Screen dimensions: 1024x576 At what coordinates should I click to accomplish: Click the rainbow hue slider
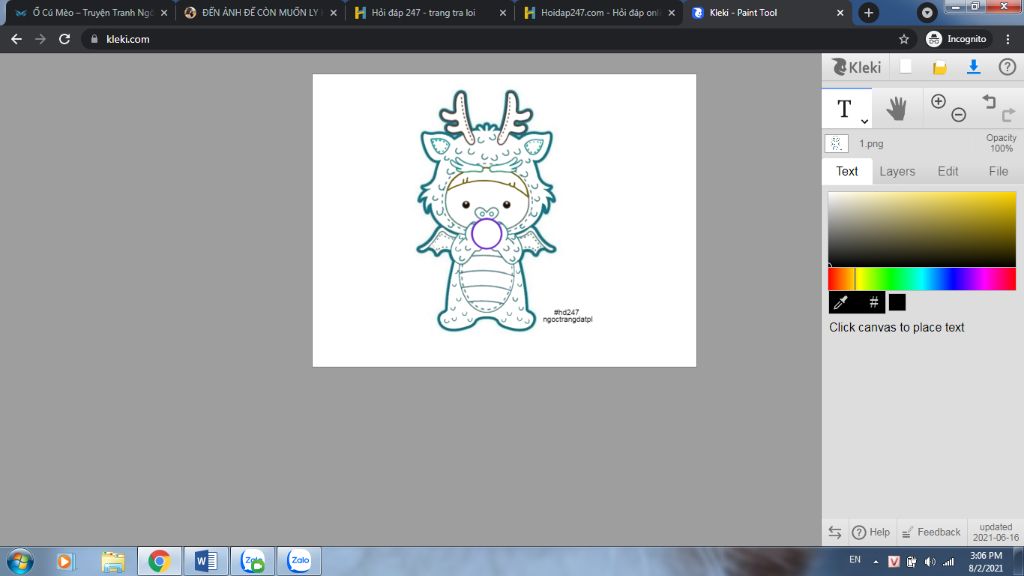click(921, 279)
